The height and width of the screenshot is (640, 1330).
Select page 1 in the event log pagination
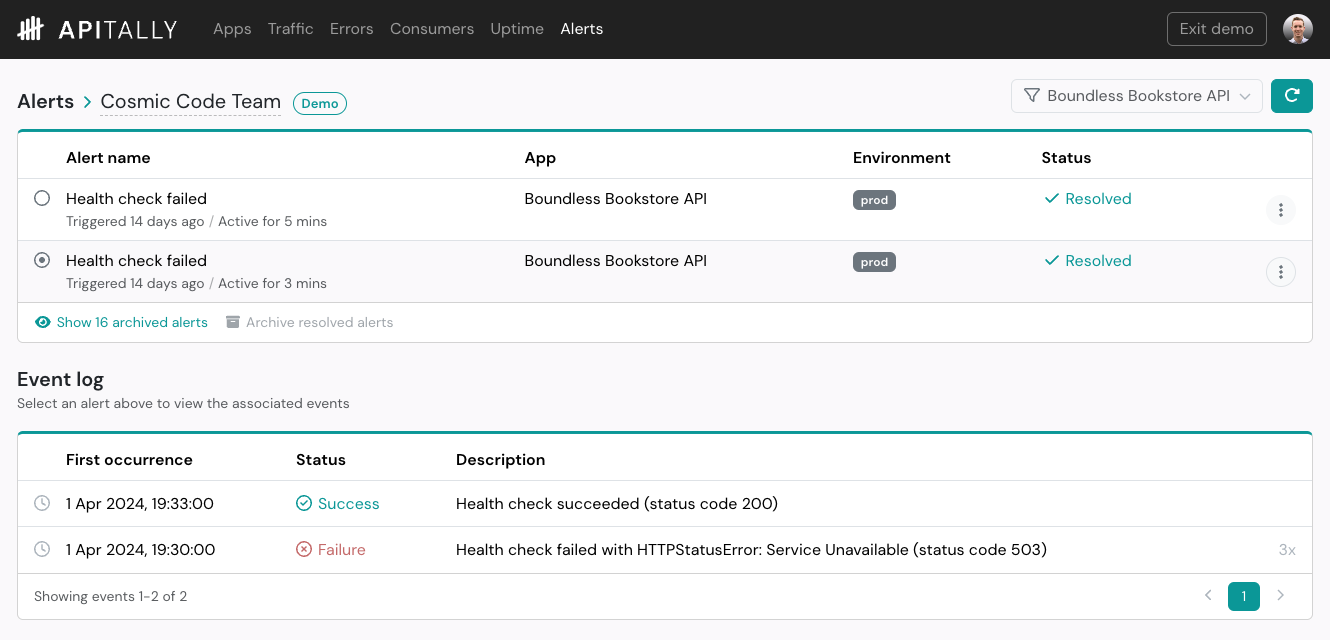(1244, 595)
